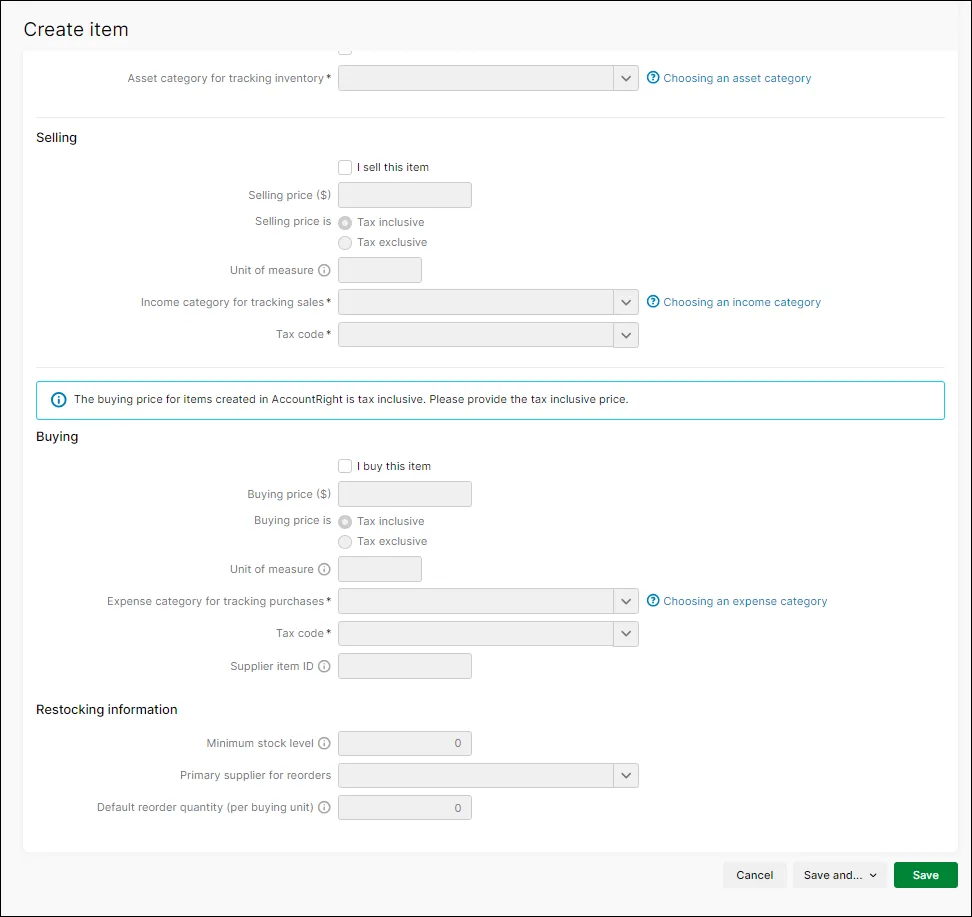The width and height of the screenshot is (972, 917).
Task: Click info icon next to Default reorder quantity
Action: click(324, 808)
